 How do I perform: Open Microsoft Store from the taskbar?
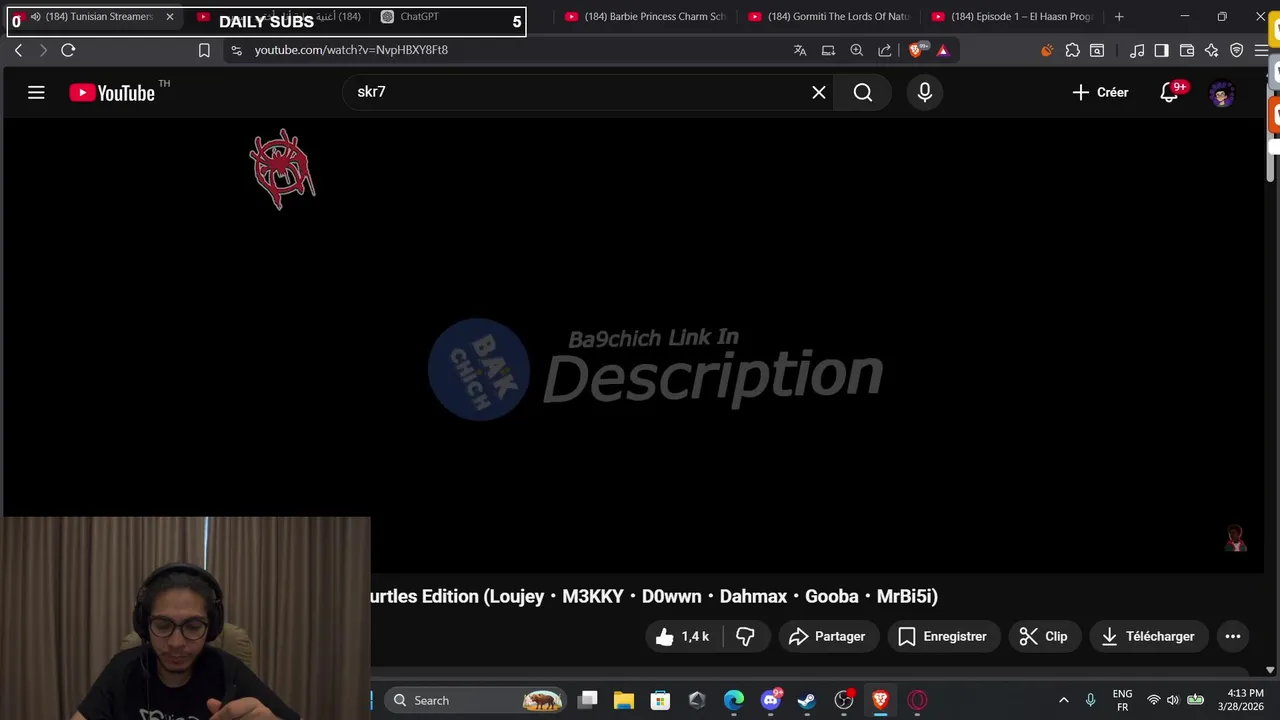(660, 700)
